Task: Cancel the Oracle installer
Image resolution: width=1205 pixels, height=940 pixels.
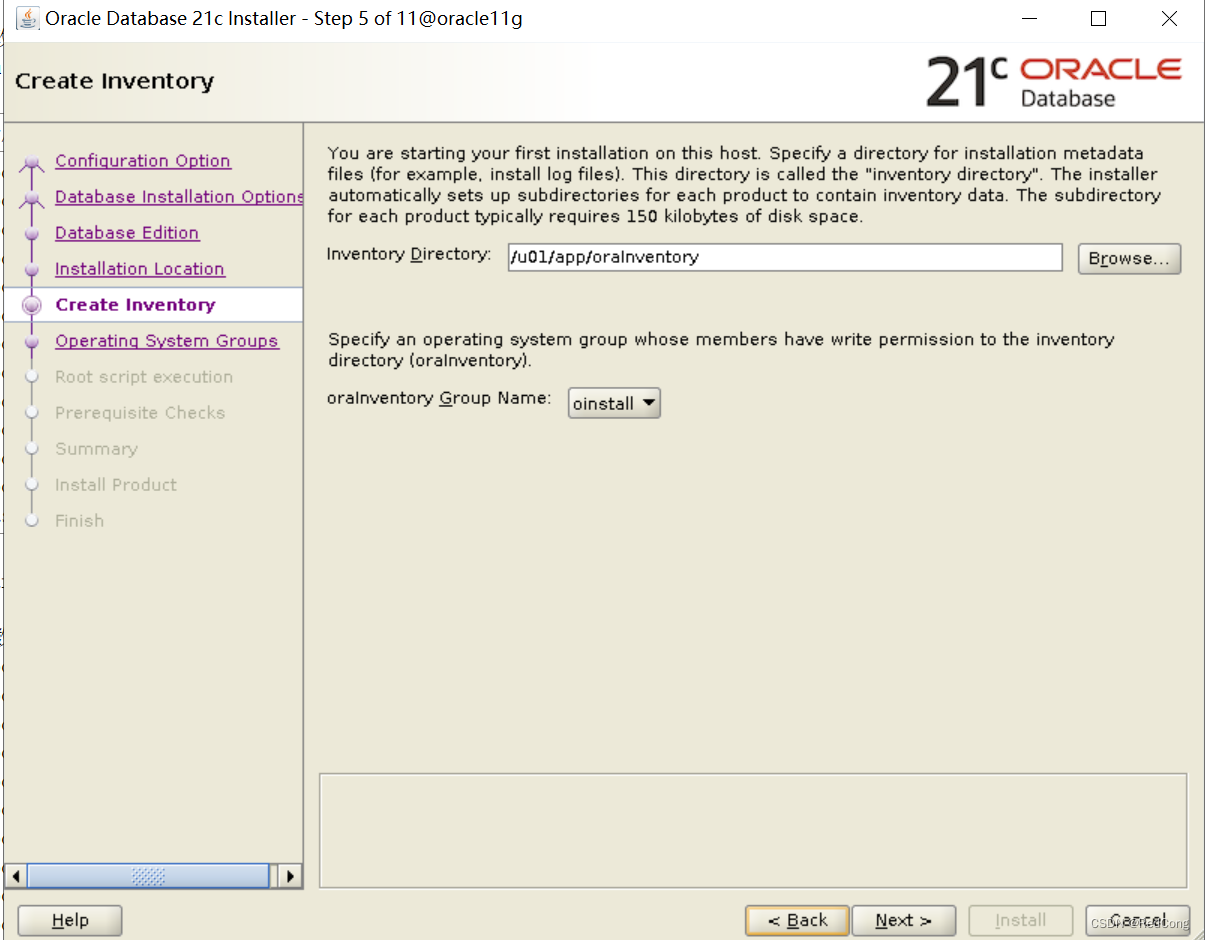Action: pyautogui.click(x=1137, y=920)
